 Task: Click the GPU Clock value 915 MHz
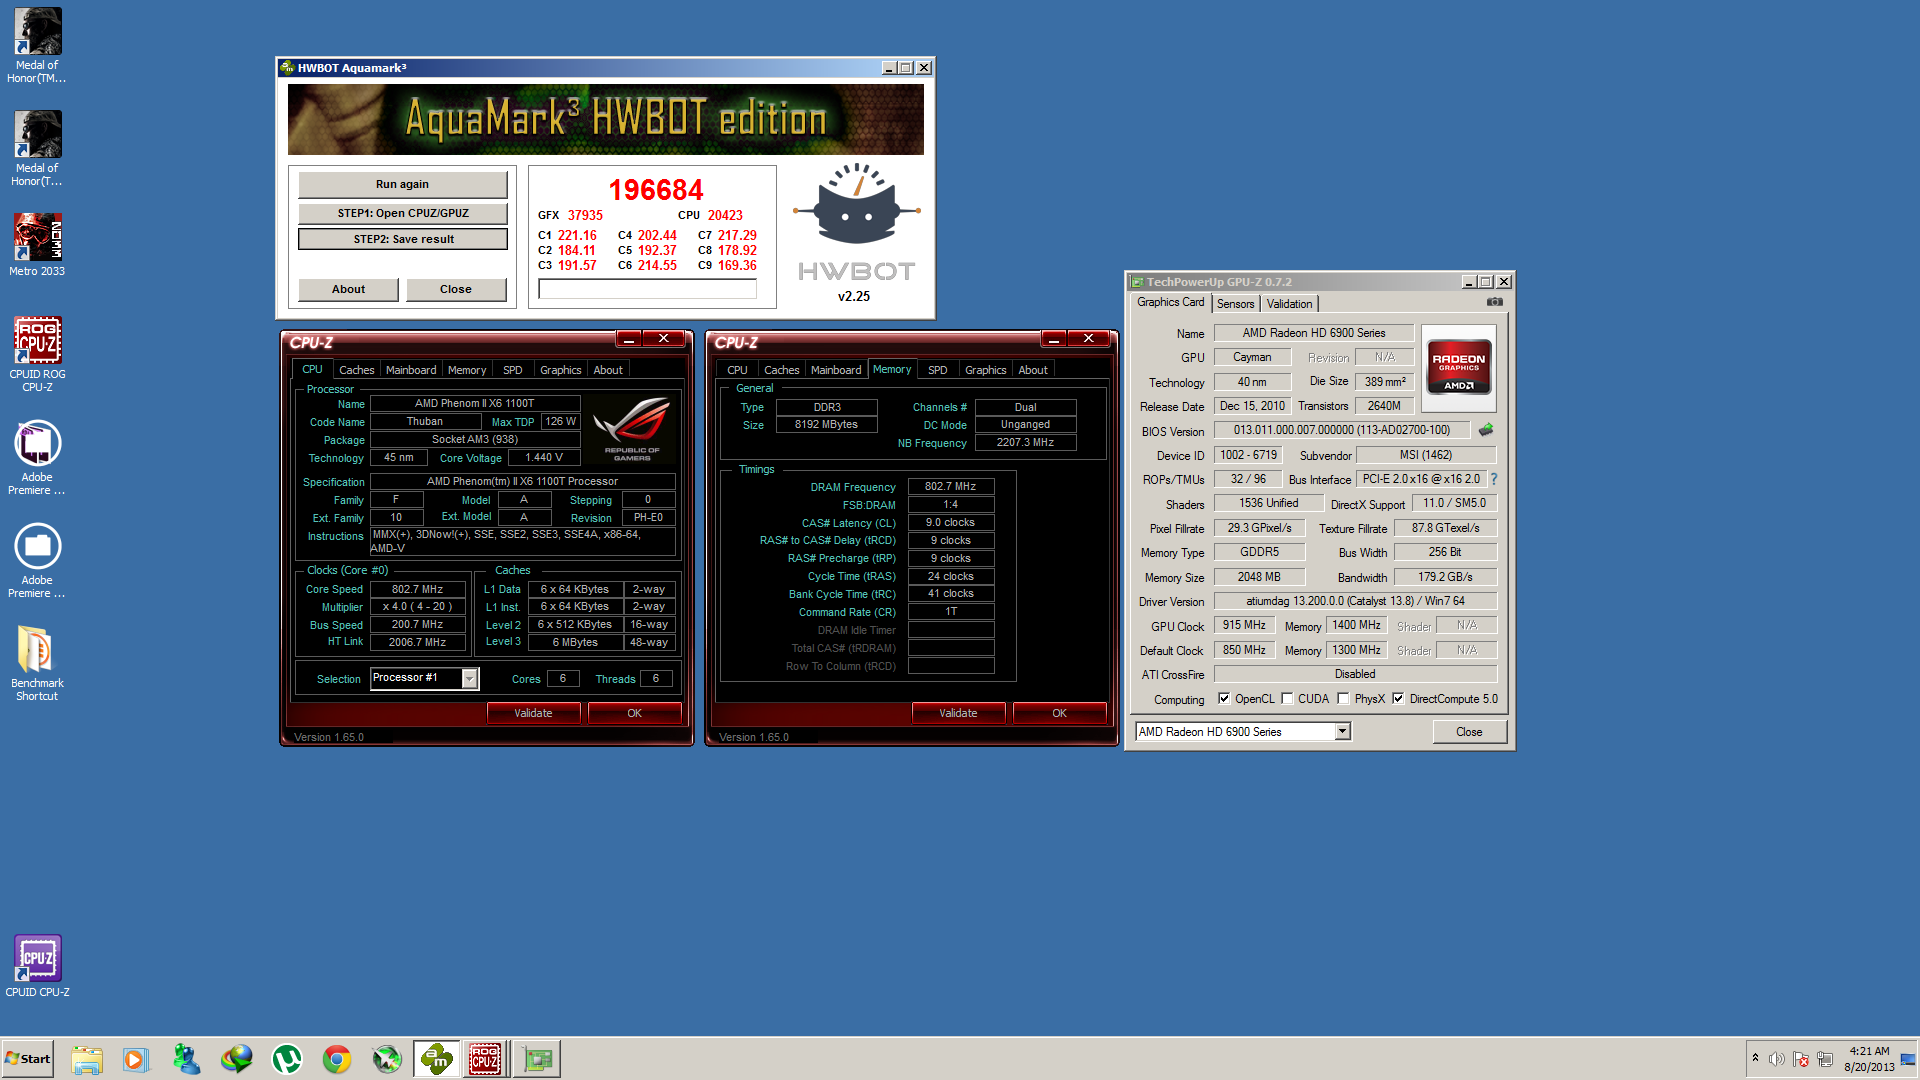pos(1243,625)
